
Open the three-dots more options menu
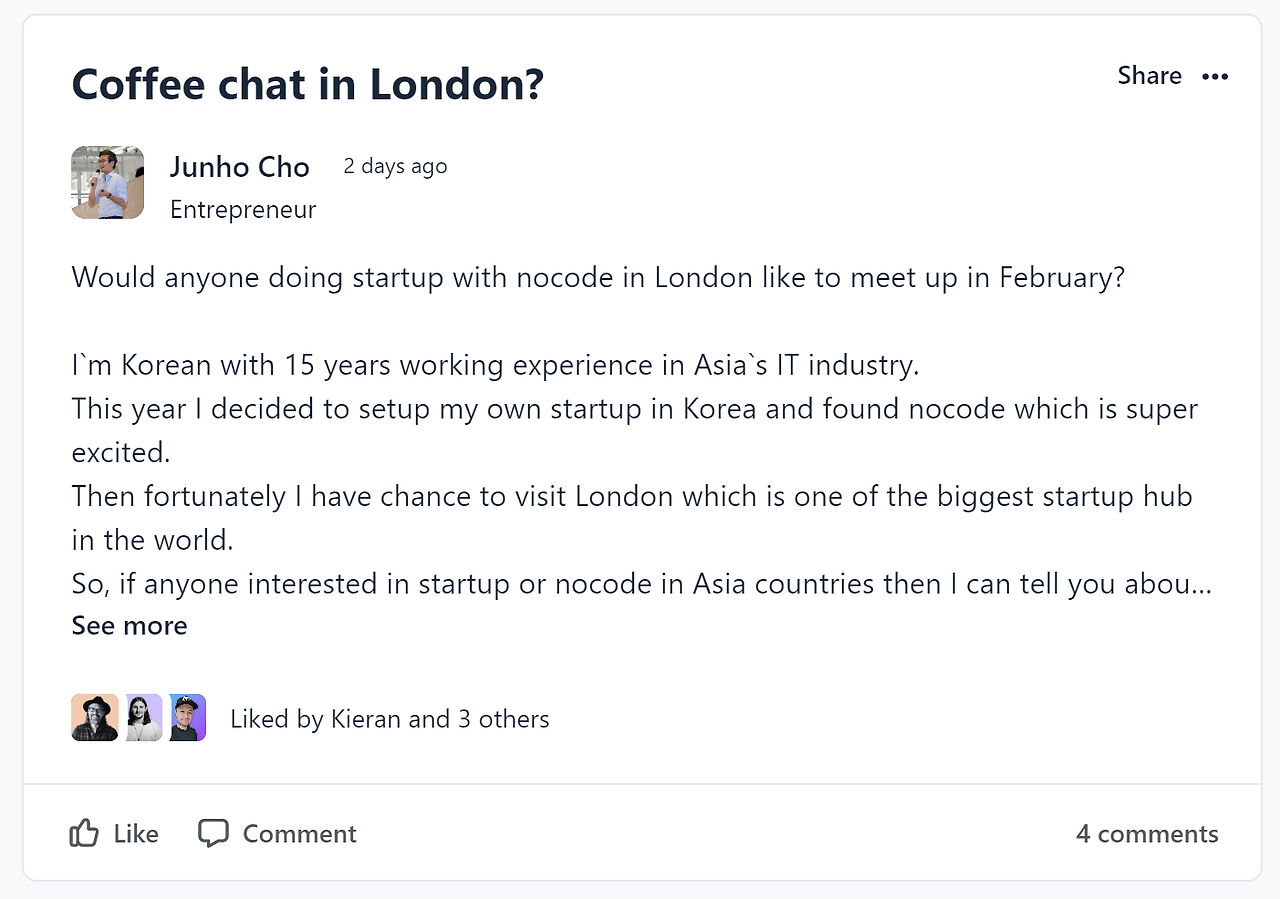[x=1215, y=76]
